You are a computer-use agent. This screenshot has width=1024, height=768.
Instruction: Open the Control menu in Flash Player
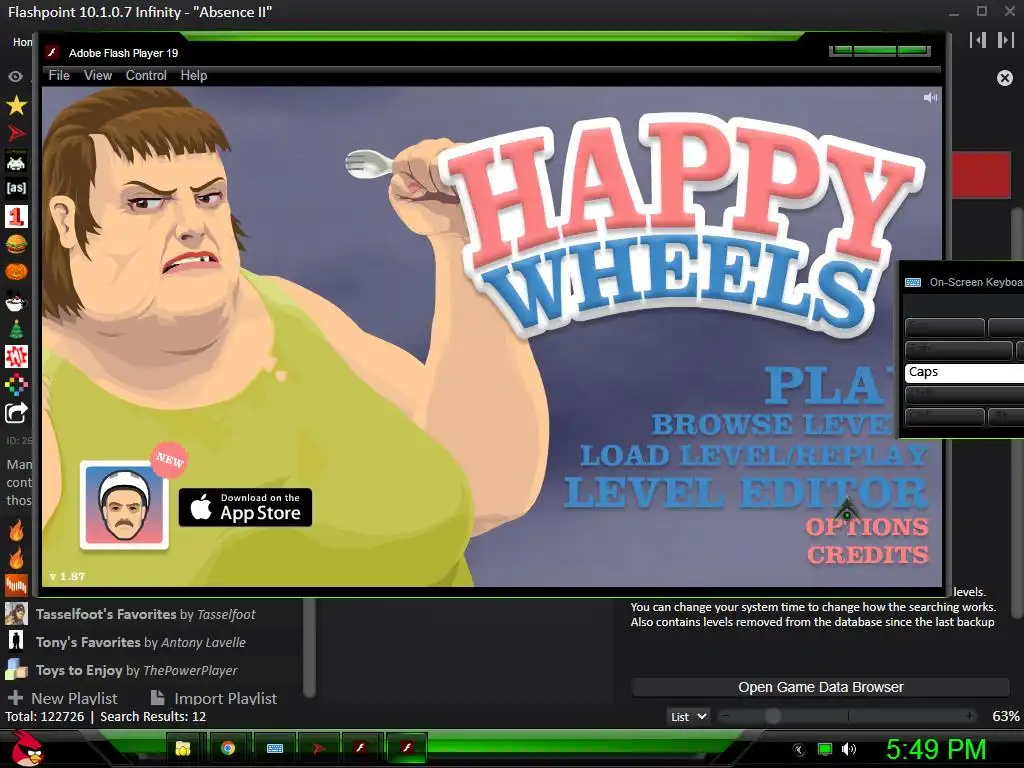click(146, 76)
